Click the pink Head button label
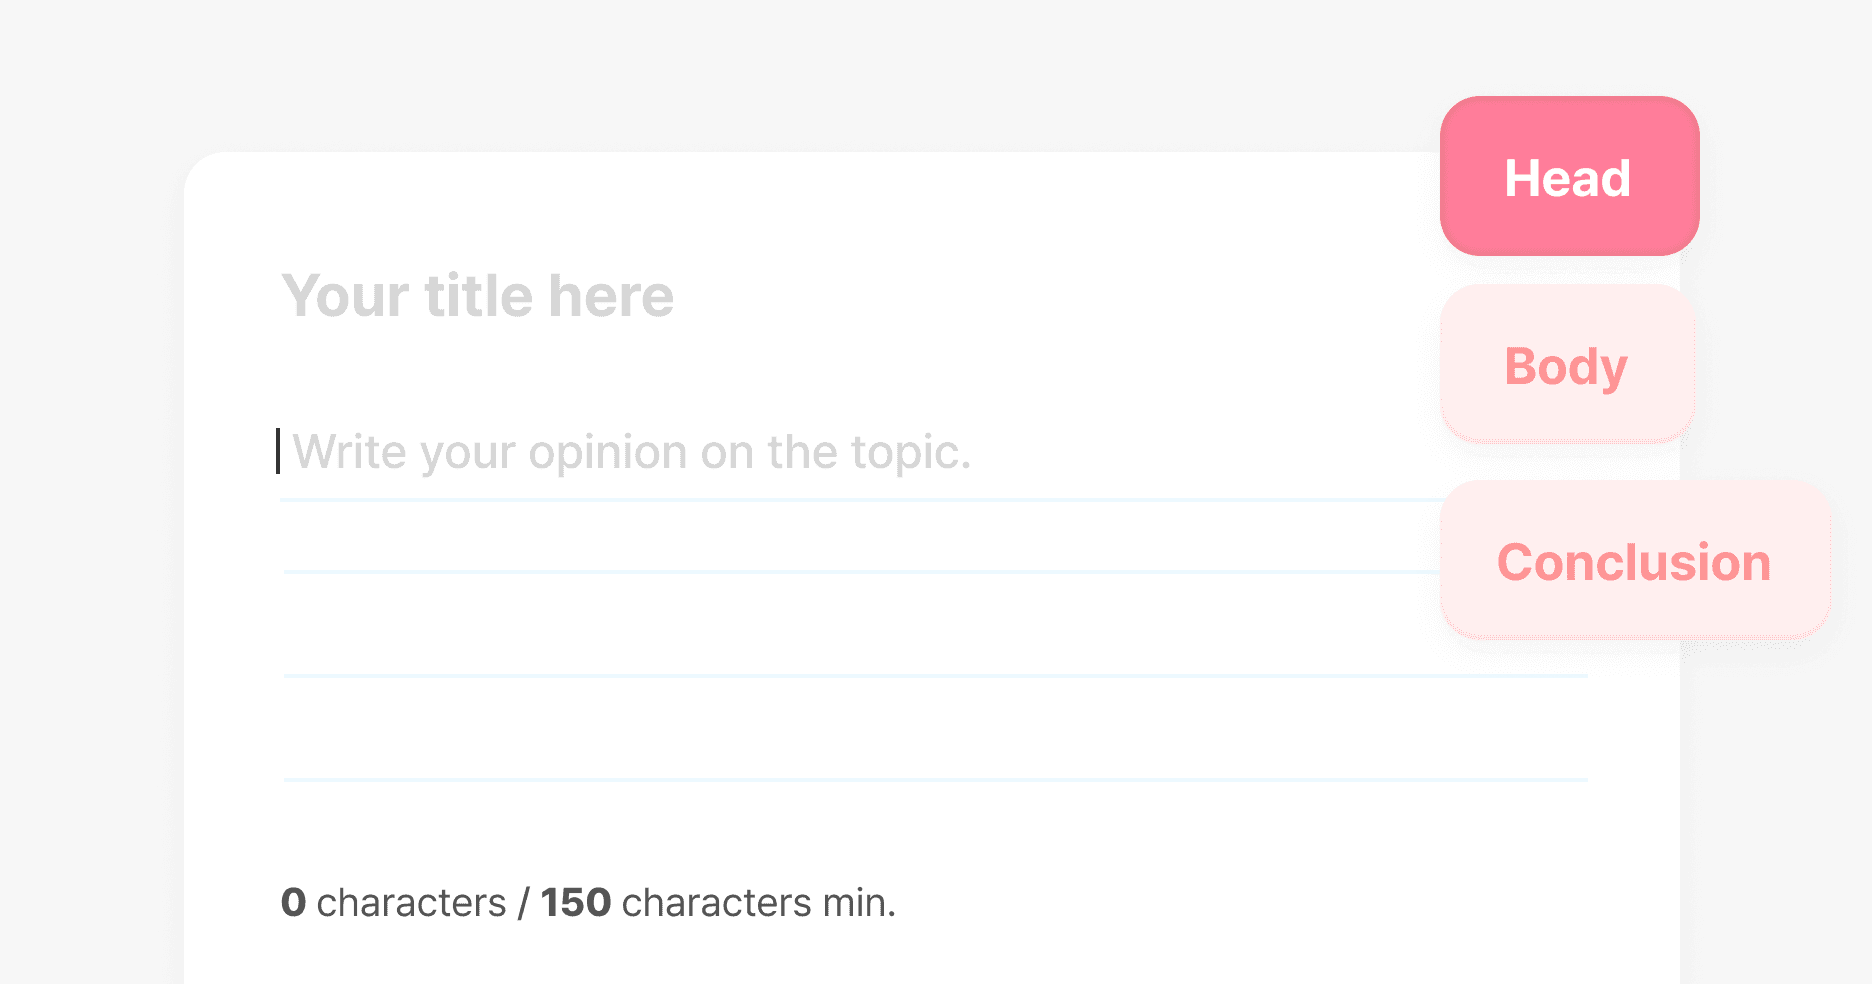This screenshot has height=984, width=1872. (x=1567, y=178)
